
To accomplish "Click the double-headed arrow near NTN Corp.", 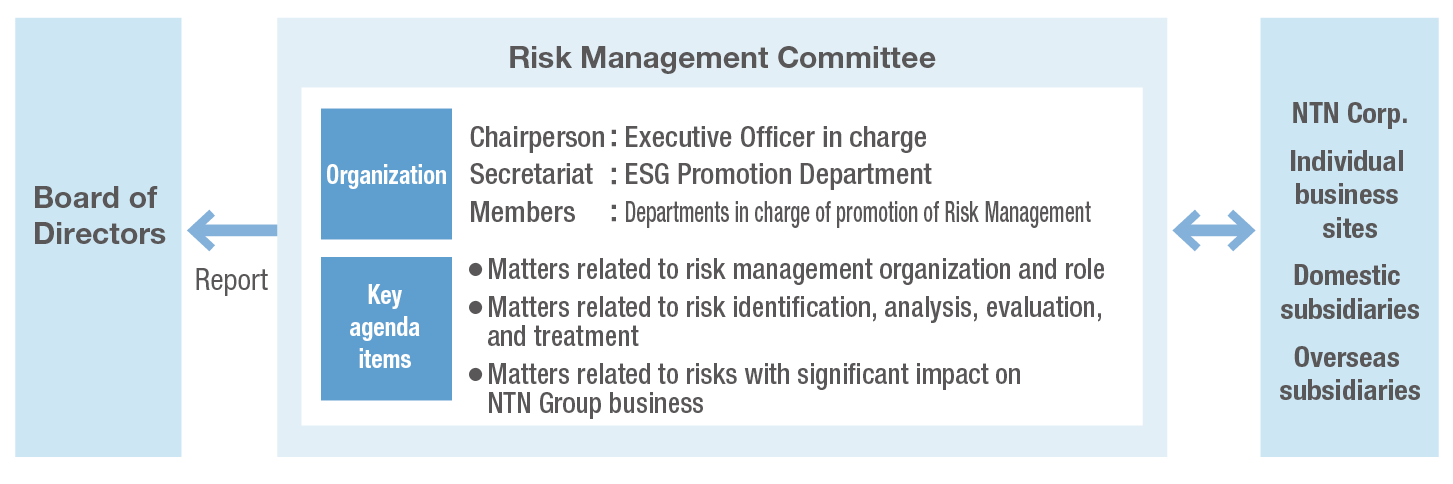I will tap(1213, 230).
